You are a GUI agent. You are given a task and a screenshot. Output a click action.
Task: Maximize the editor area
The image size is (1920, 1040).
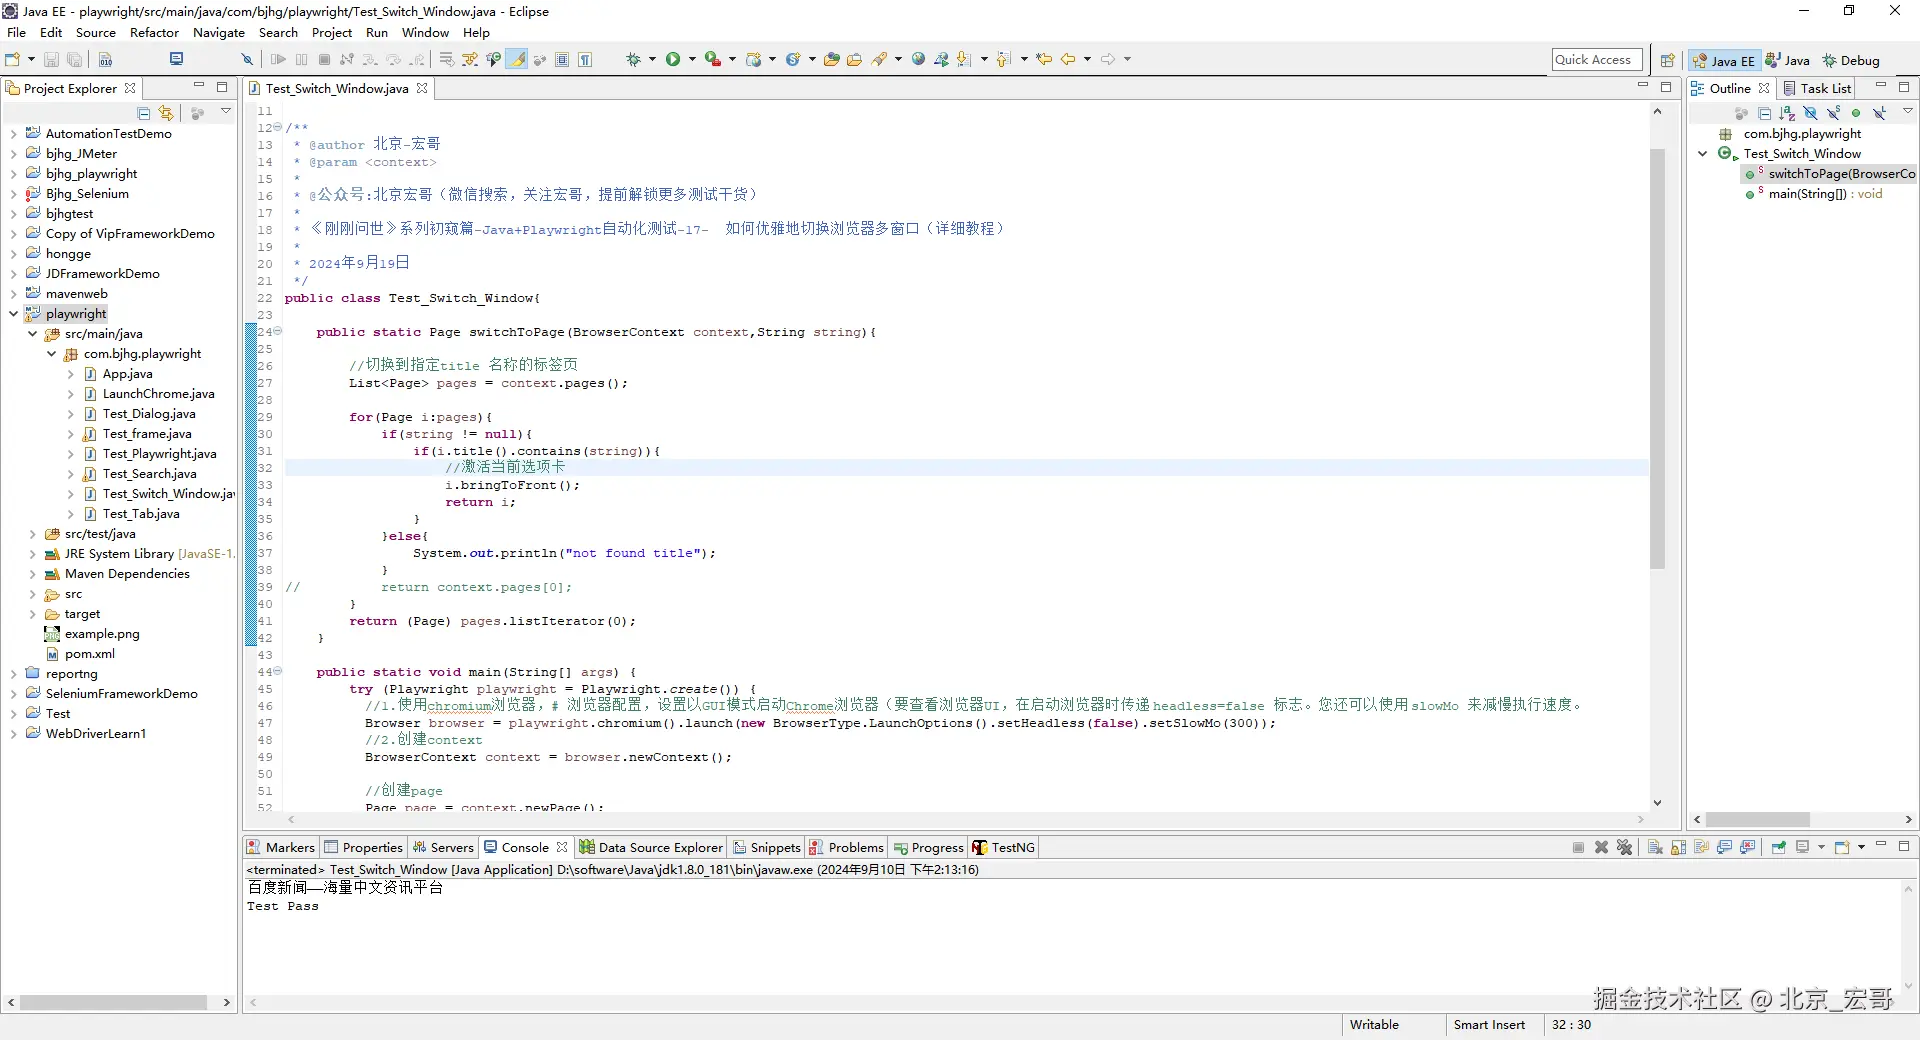pos(1666,87)
